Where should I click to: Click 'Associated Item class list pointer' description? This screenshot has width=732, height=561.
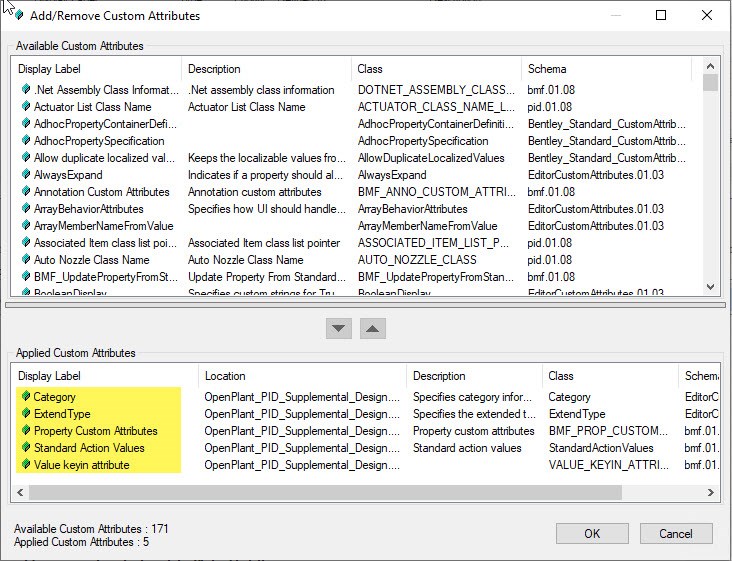click(264, 243)
